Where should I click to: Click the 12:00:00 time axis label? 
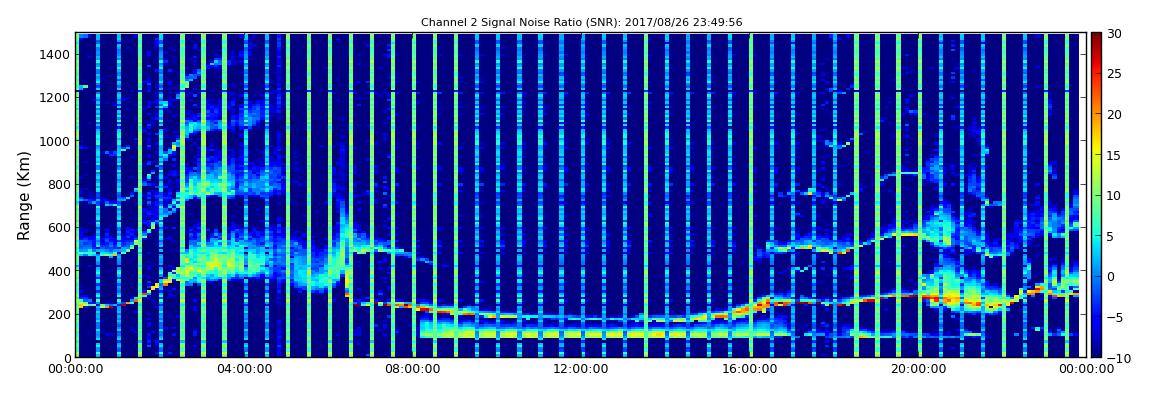581,370
